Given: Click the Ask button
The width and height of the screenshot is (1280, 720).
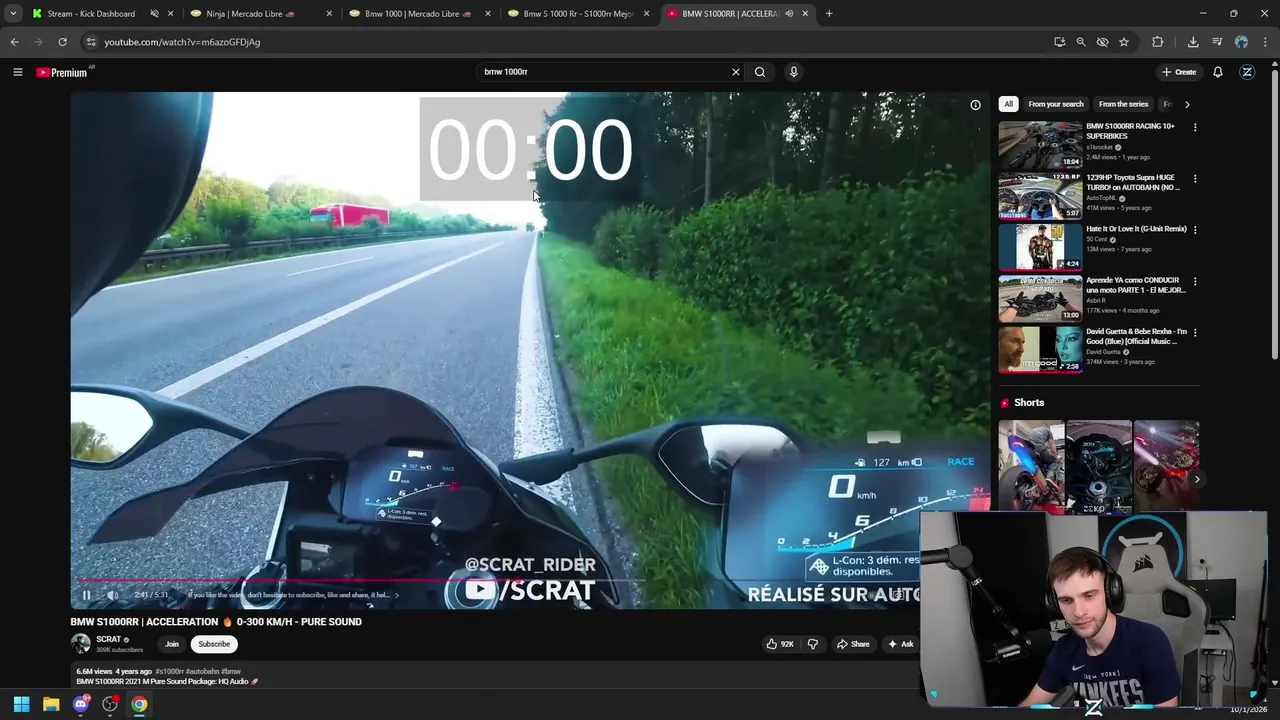Looking at the screenshot, I should click(901, 644).
